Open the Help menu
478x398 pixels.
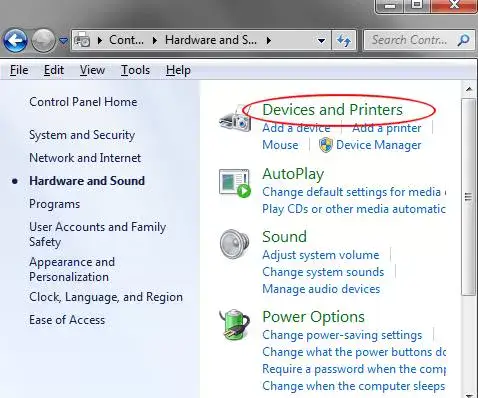(x=178, y=70)
